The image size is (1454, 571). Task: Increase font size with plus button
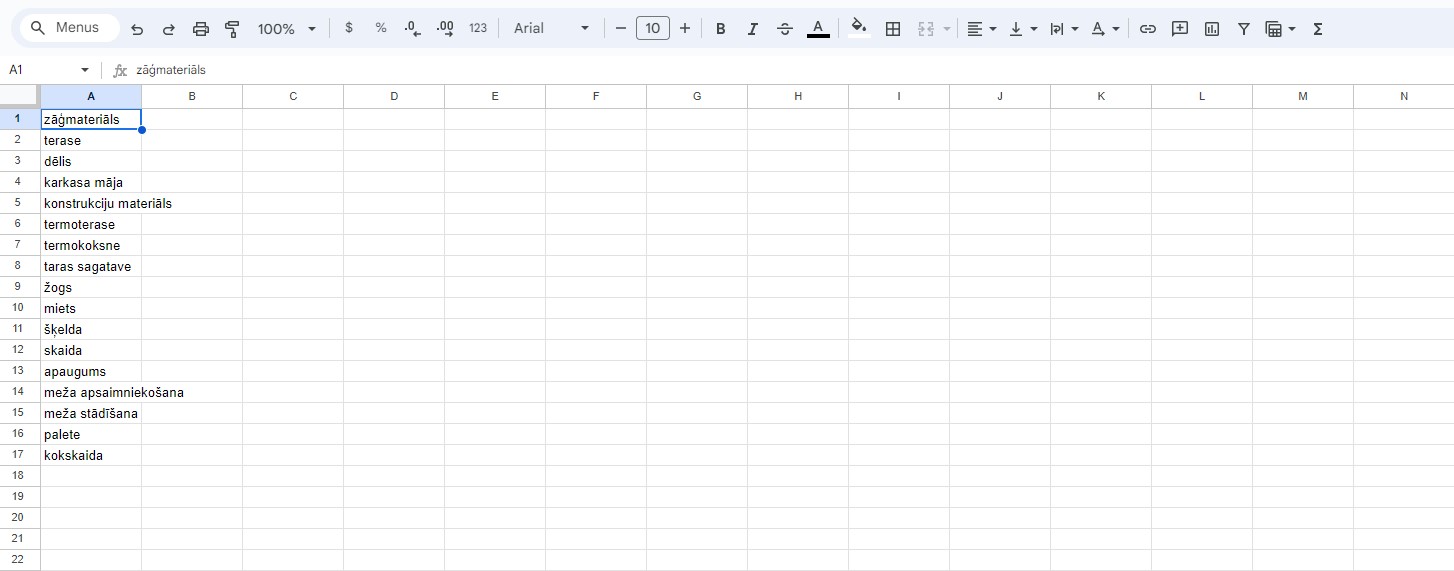(684, 29)
